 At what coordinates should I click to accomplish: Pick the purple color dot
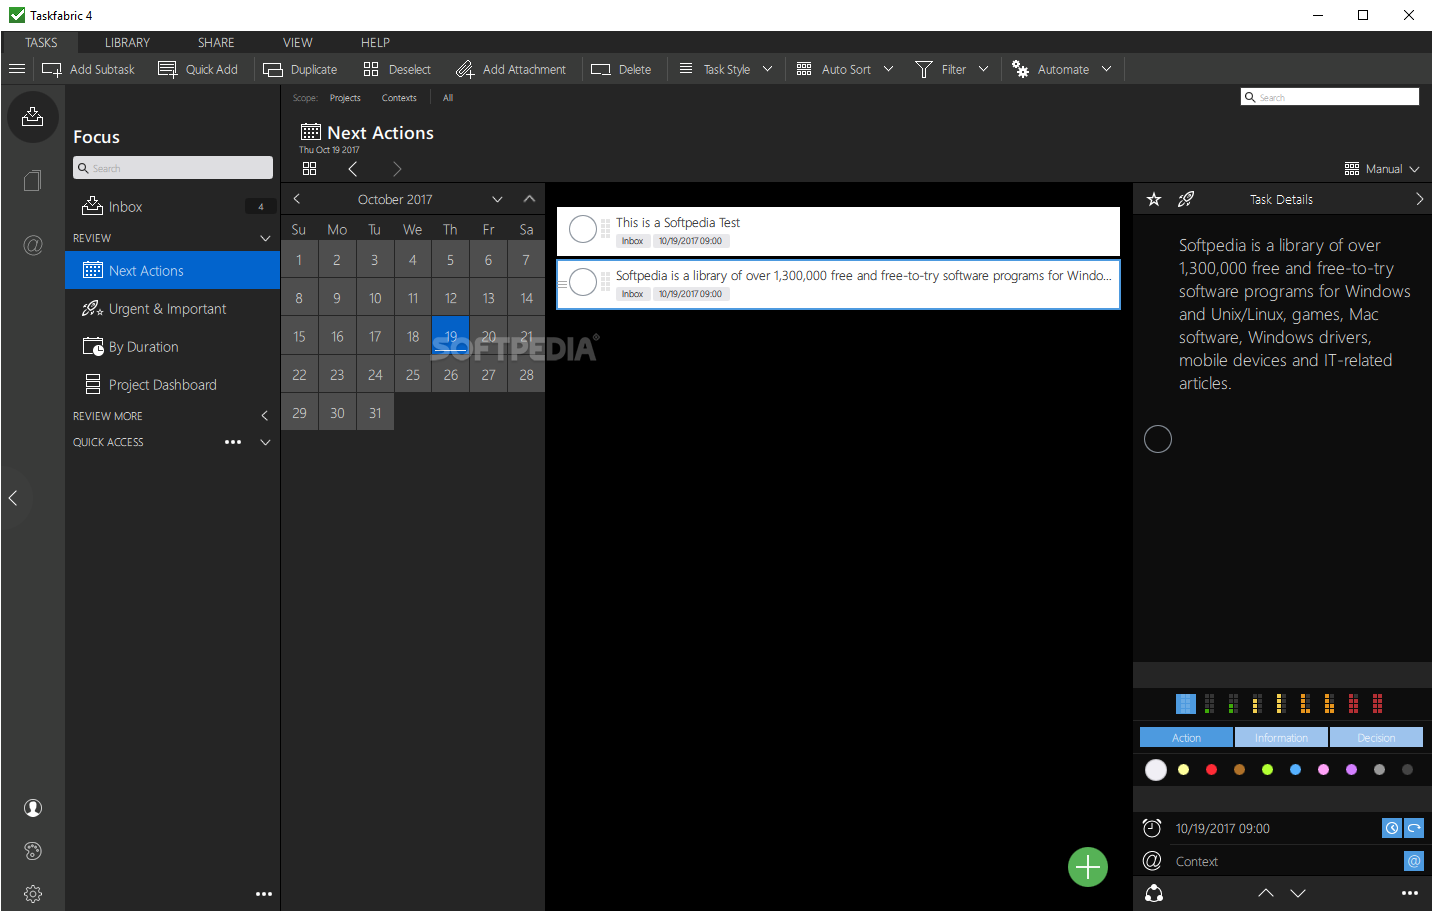tap(1351, 769)
